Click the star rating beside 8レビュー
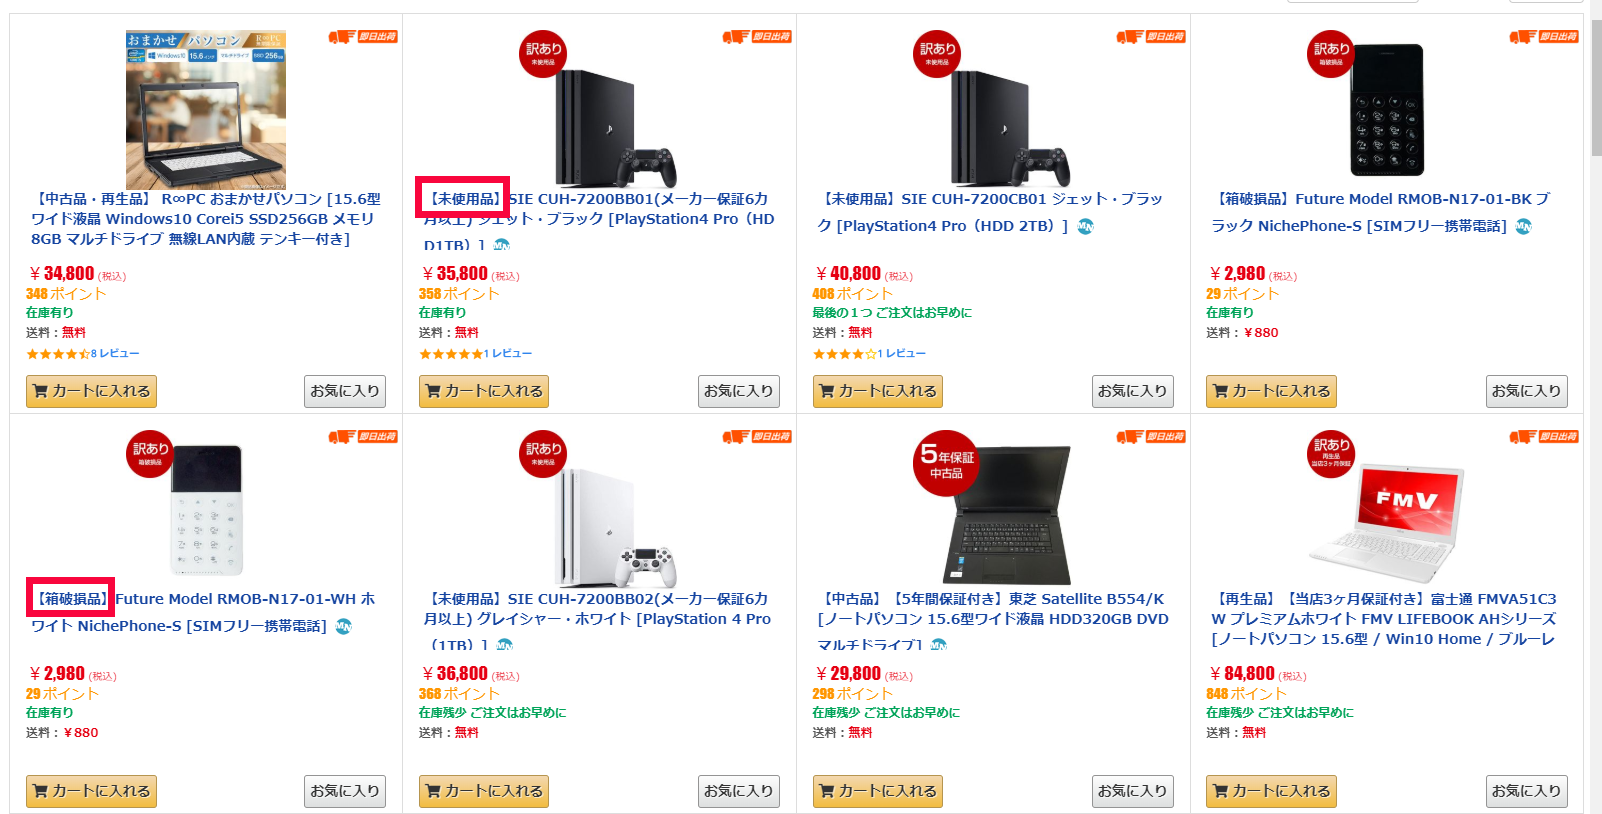This screenshot has width=1602, height=814. coord(57,354)
